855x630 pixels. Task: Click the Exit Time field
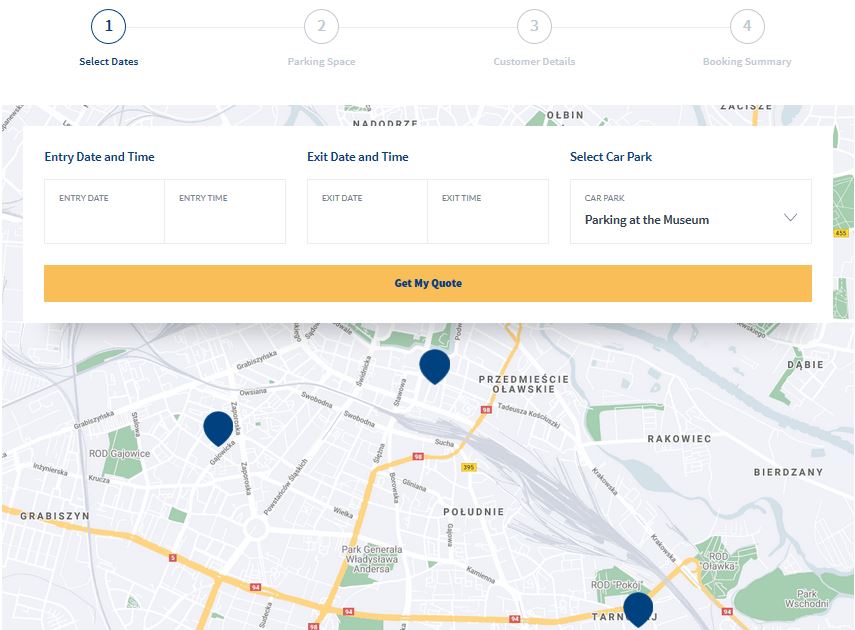487,211
